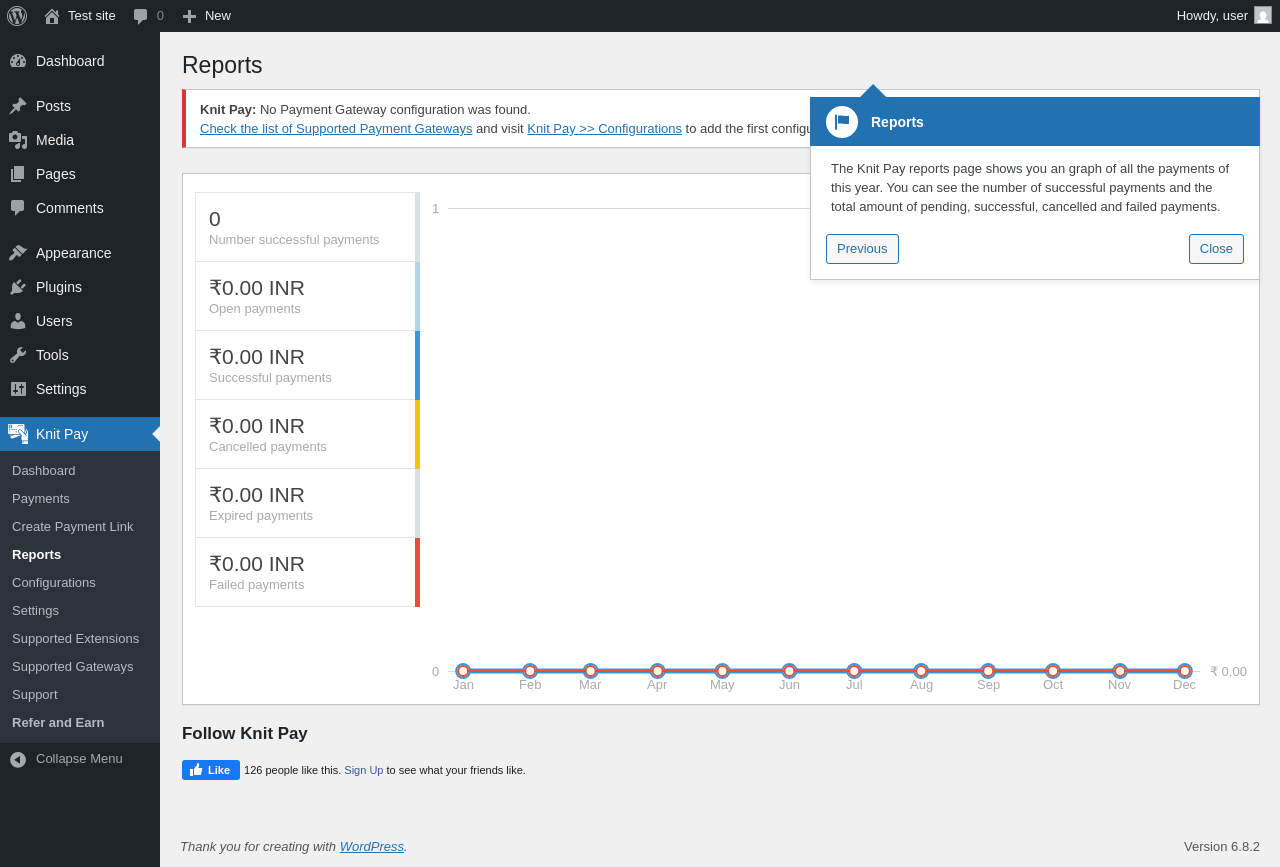Screen dimensions: 1280x867
Task: Open the Knit Pay menu item
Action: pyautogui.click(x=80, y=434)
